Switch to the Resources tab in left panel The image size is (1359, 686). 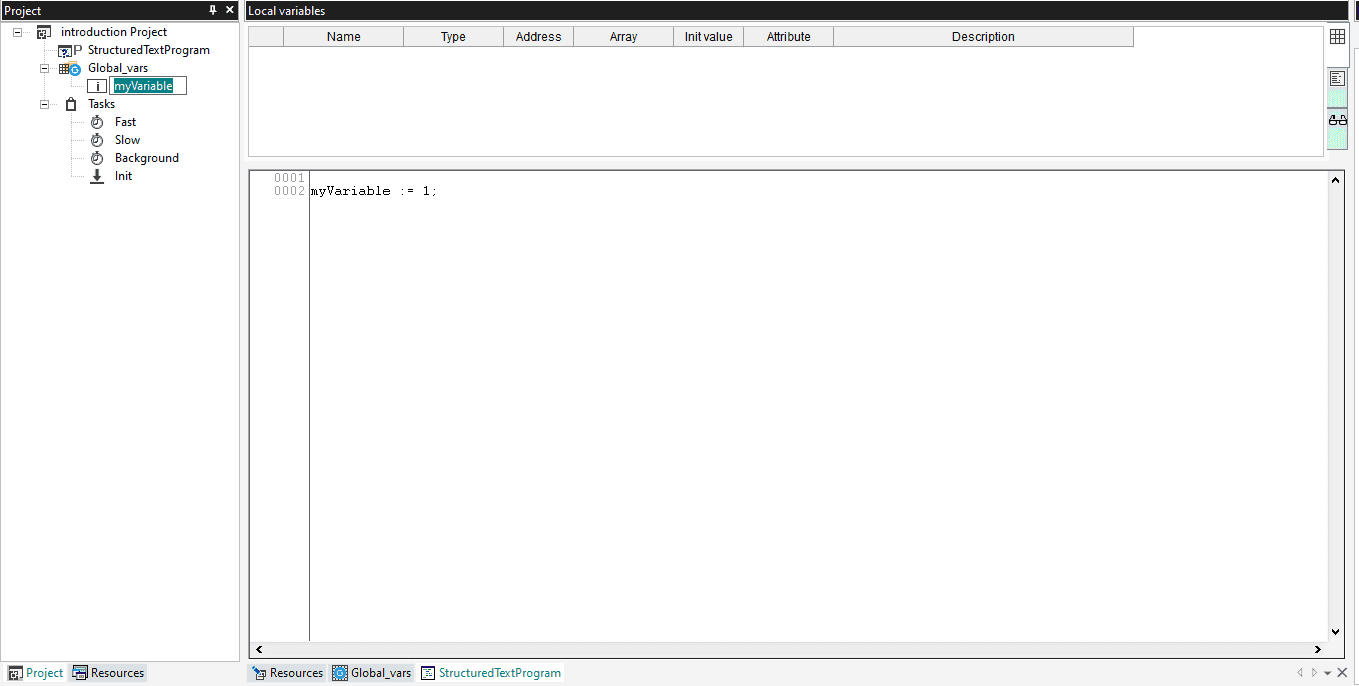(x=108, y=673)
